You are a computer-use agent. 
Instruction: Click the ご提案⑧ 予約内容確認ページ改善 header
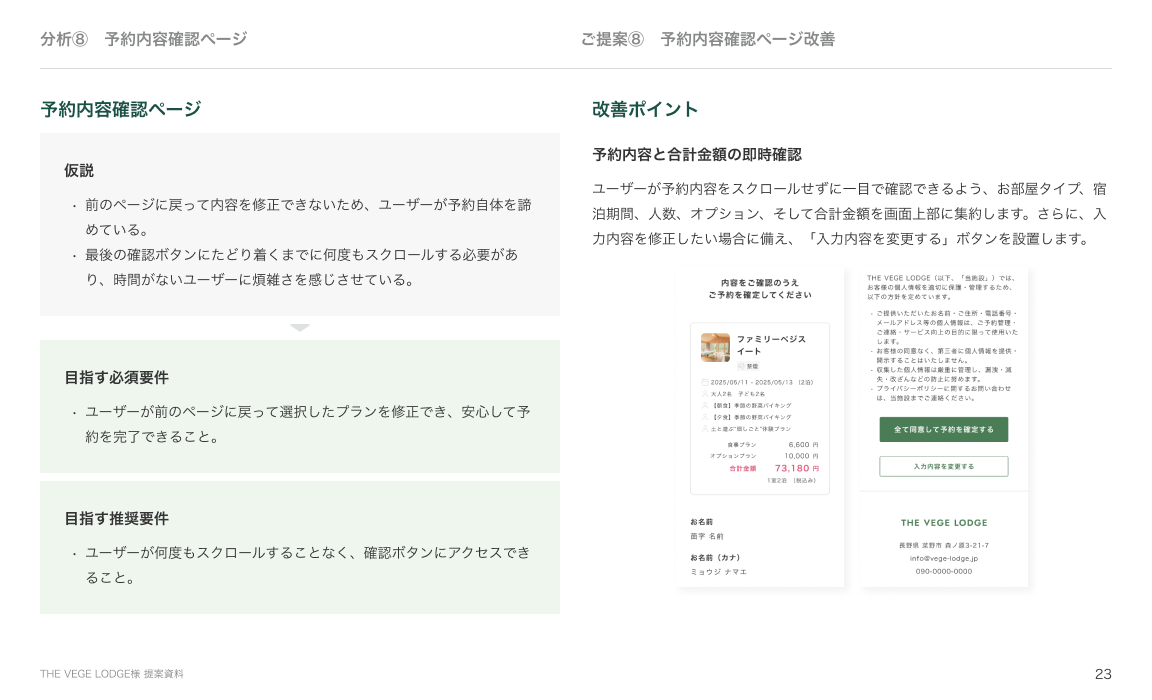[x=707, y=39]
